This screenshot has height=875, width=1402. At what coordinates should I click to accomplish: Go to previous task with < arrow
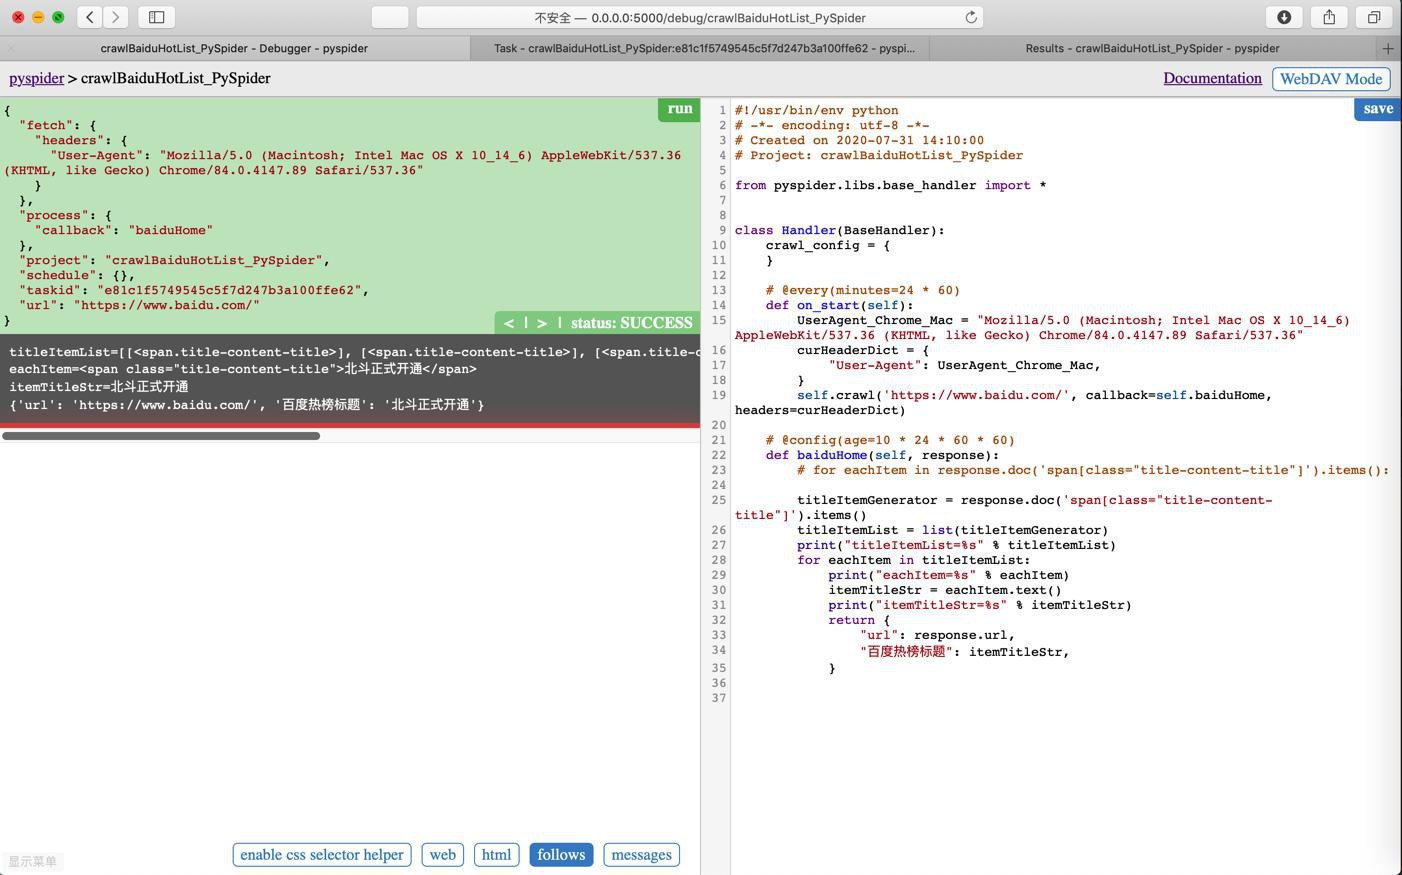509,323
